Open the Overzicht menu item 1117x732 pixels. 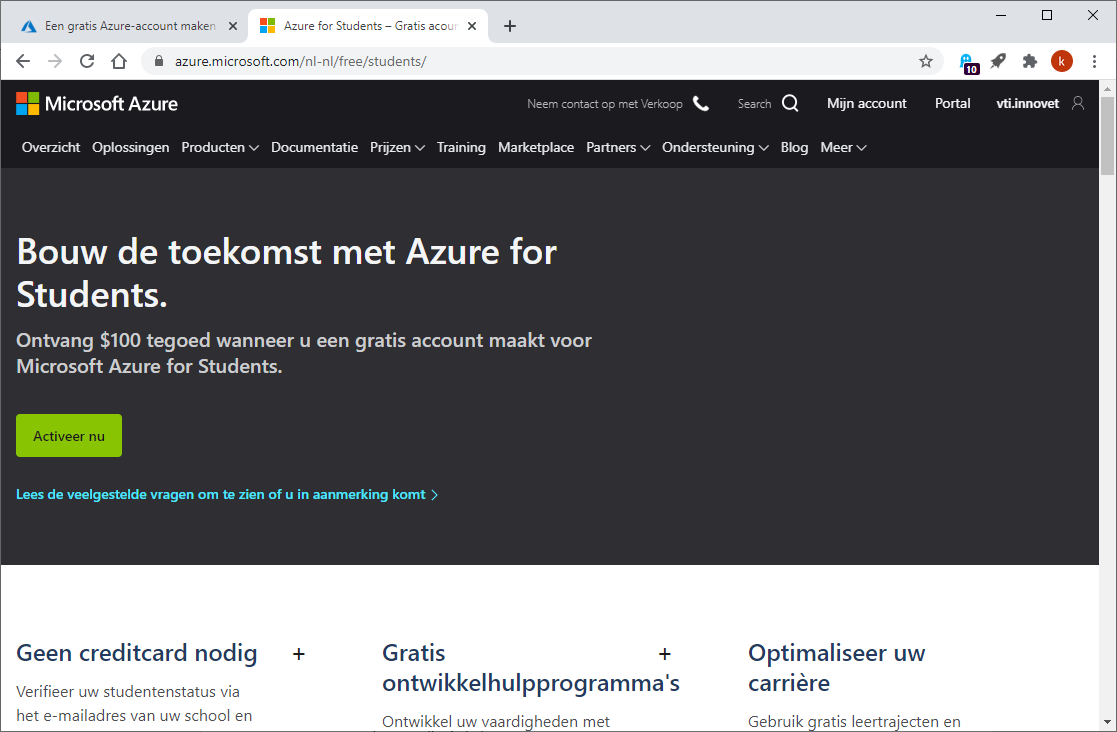coord(51,147)
